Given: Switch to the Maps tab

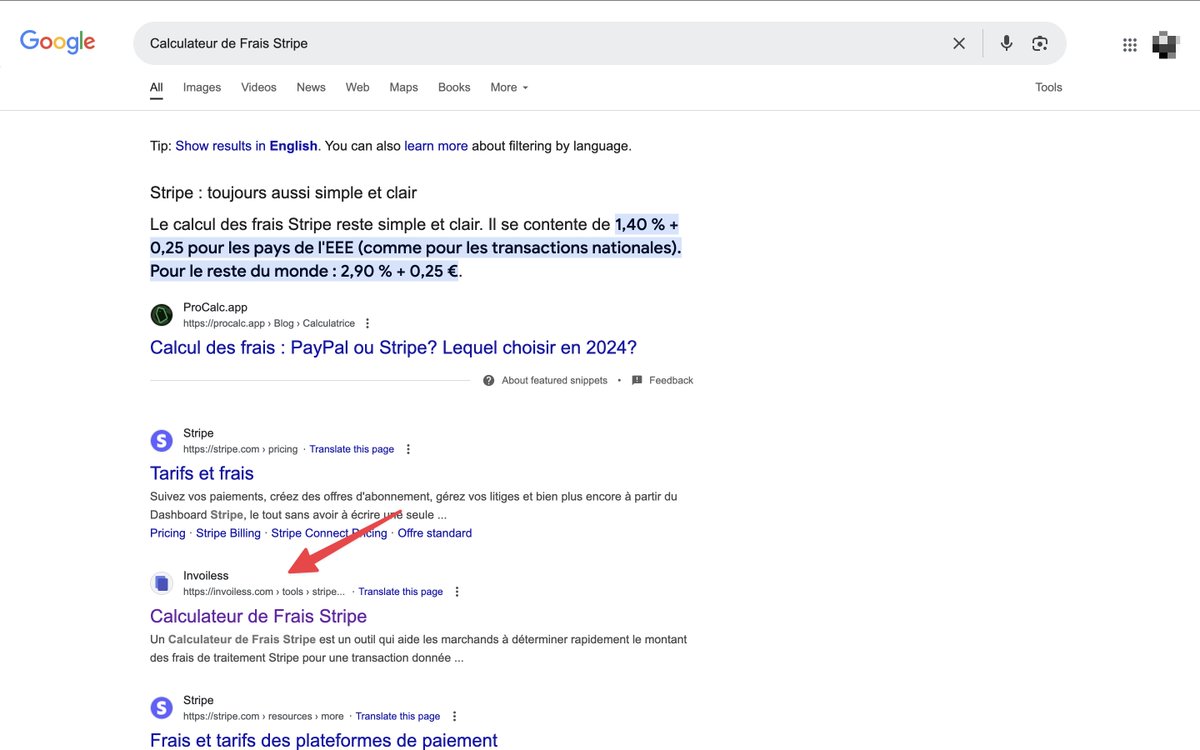Looking at the screenshot, I should click(x=404, y=87).
